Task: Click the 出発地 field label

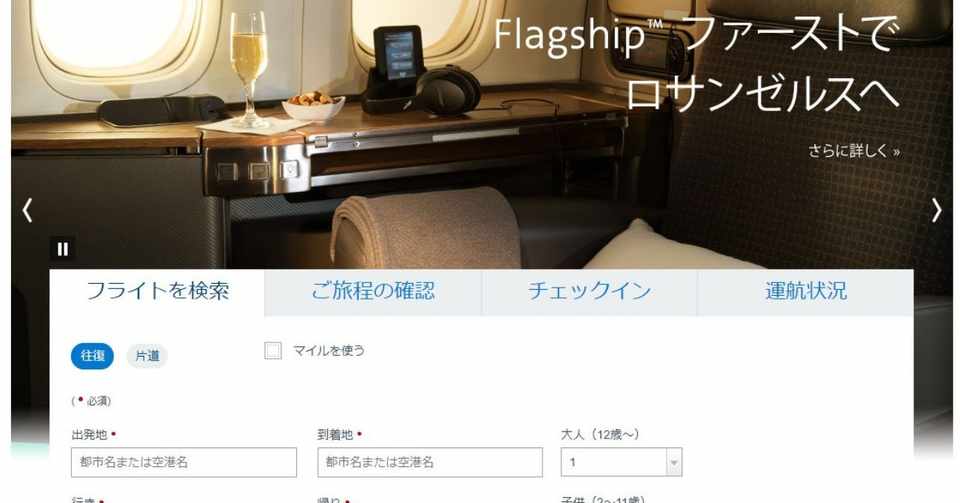Action: 89,434
